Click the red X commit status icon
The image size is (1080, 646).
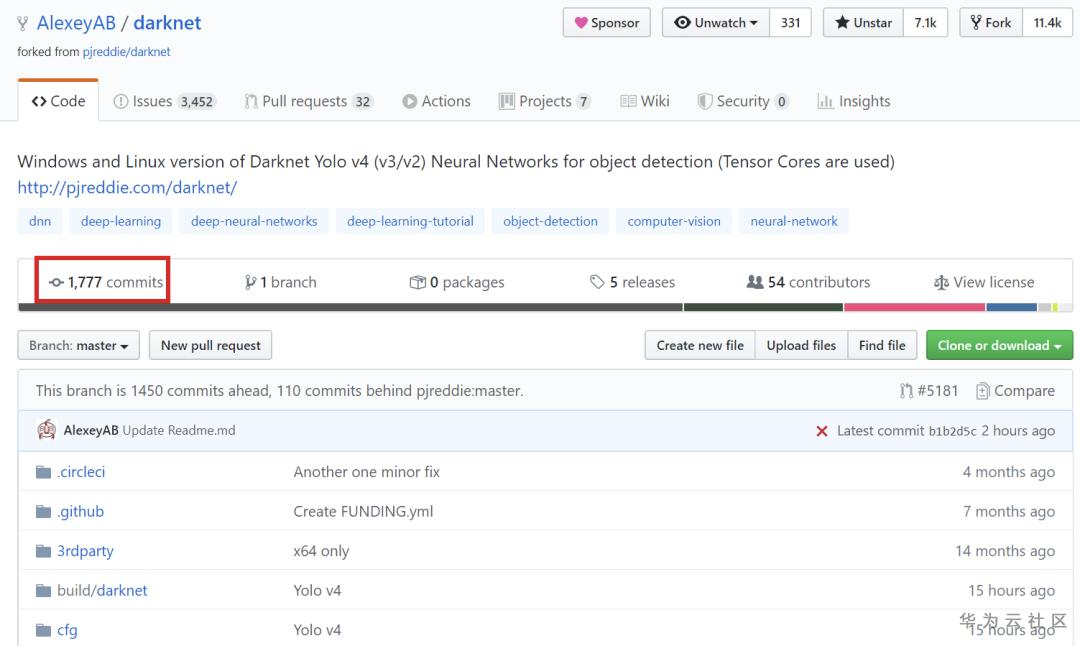822,431
